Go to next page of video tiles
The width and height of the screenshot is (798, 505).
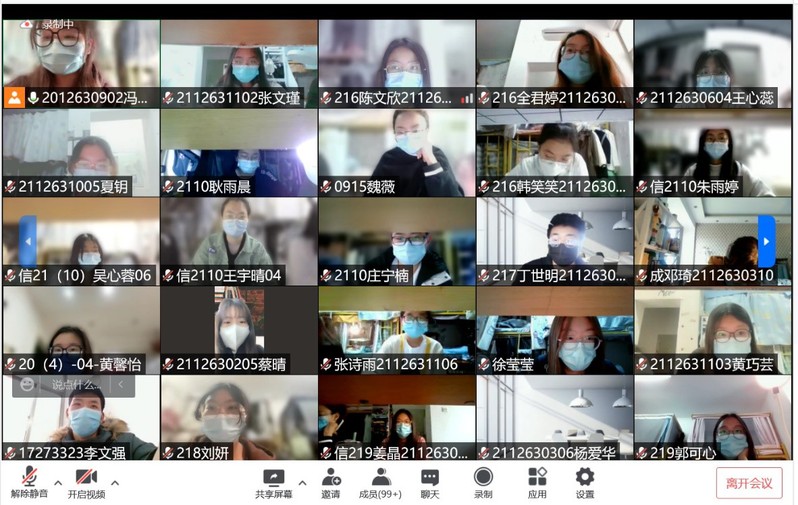(x=766, y=241)
